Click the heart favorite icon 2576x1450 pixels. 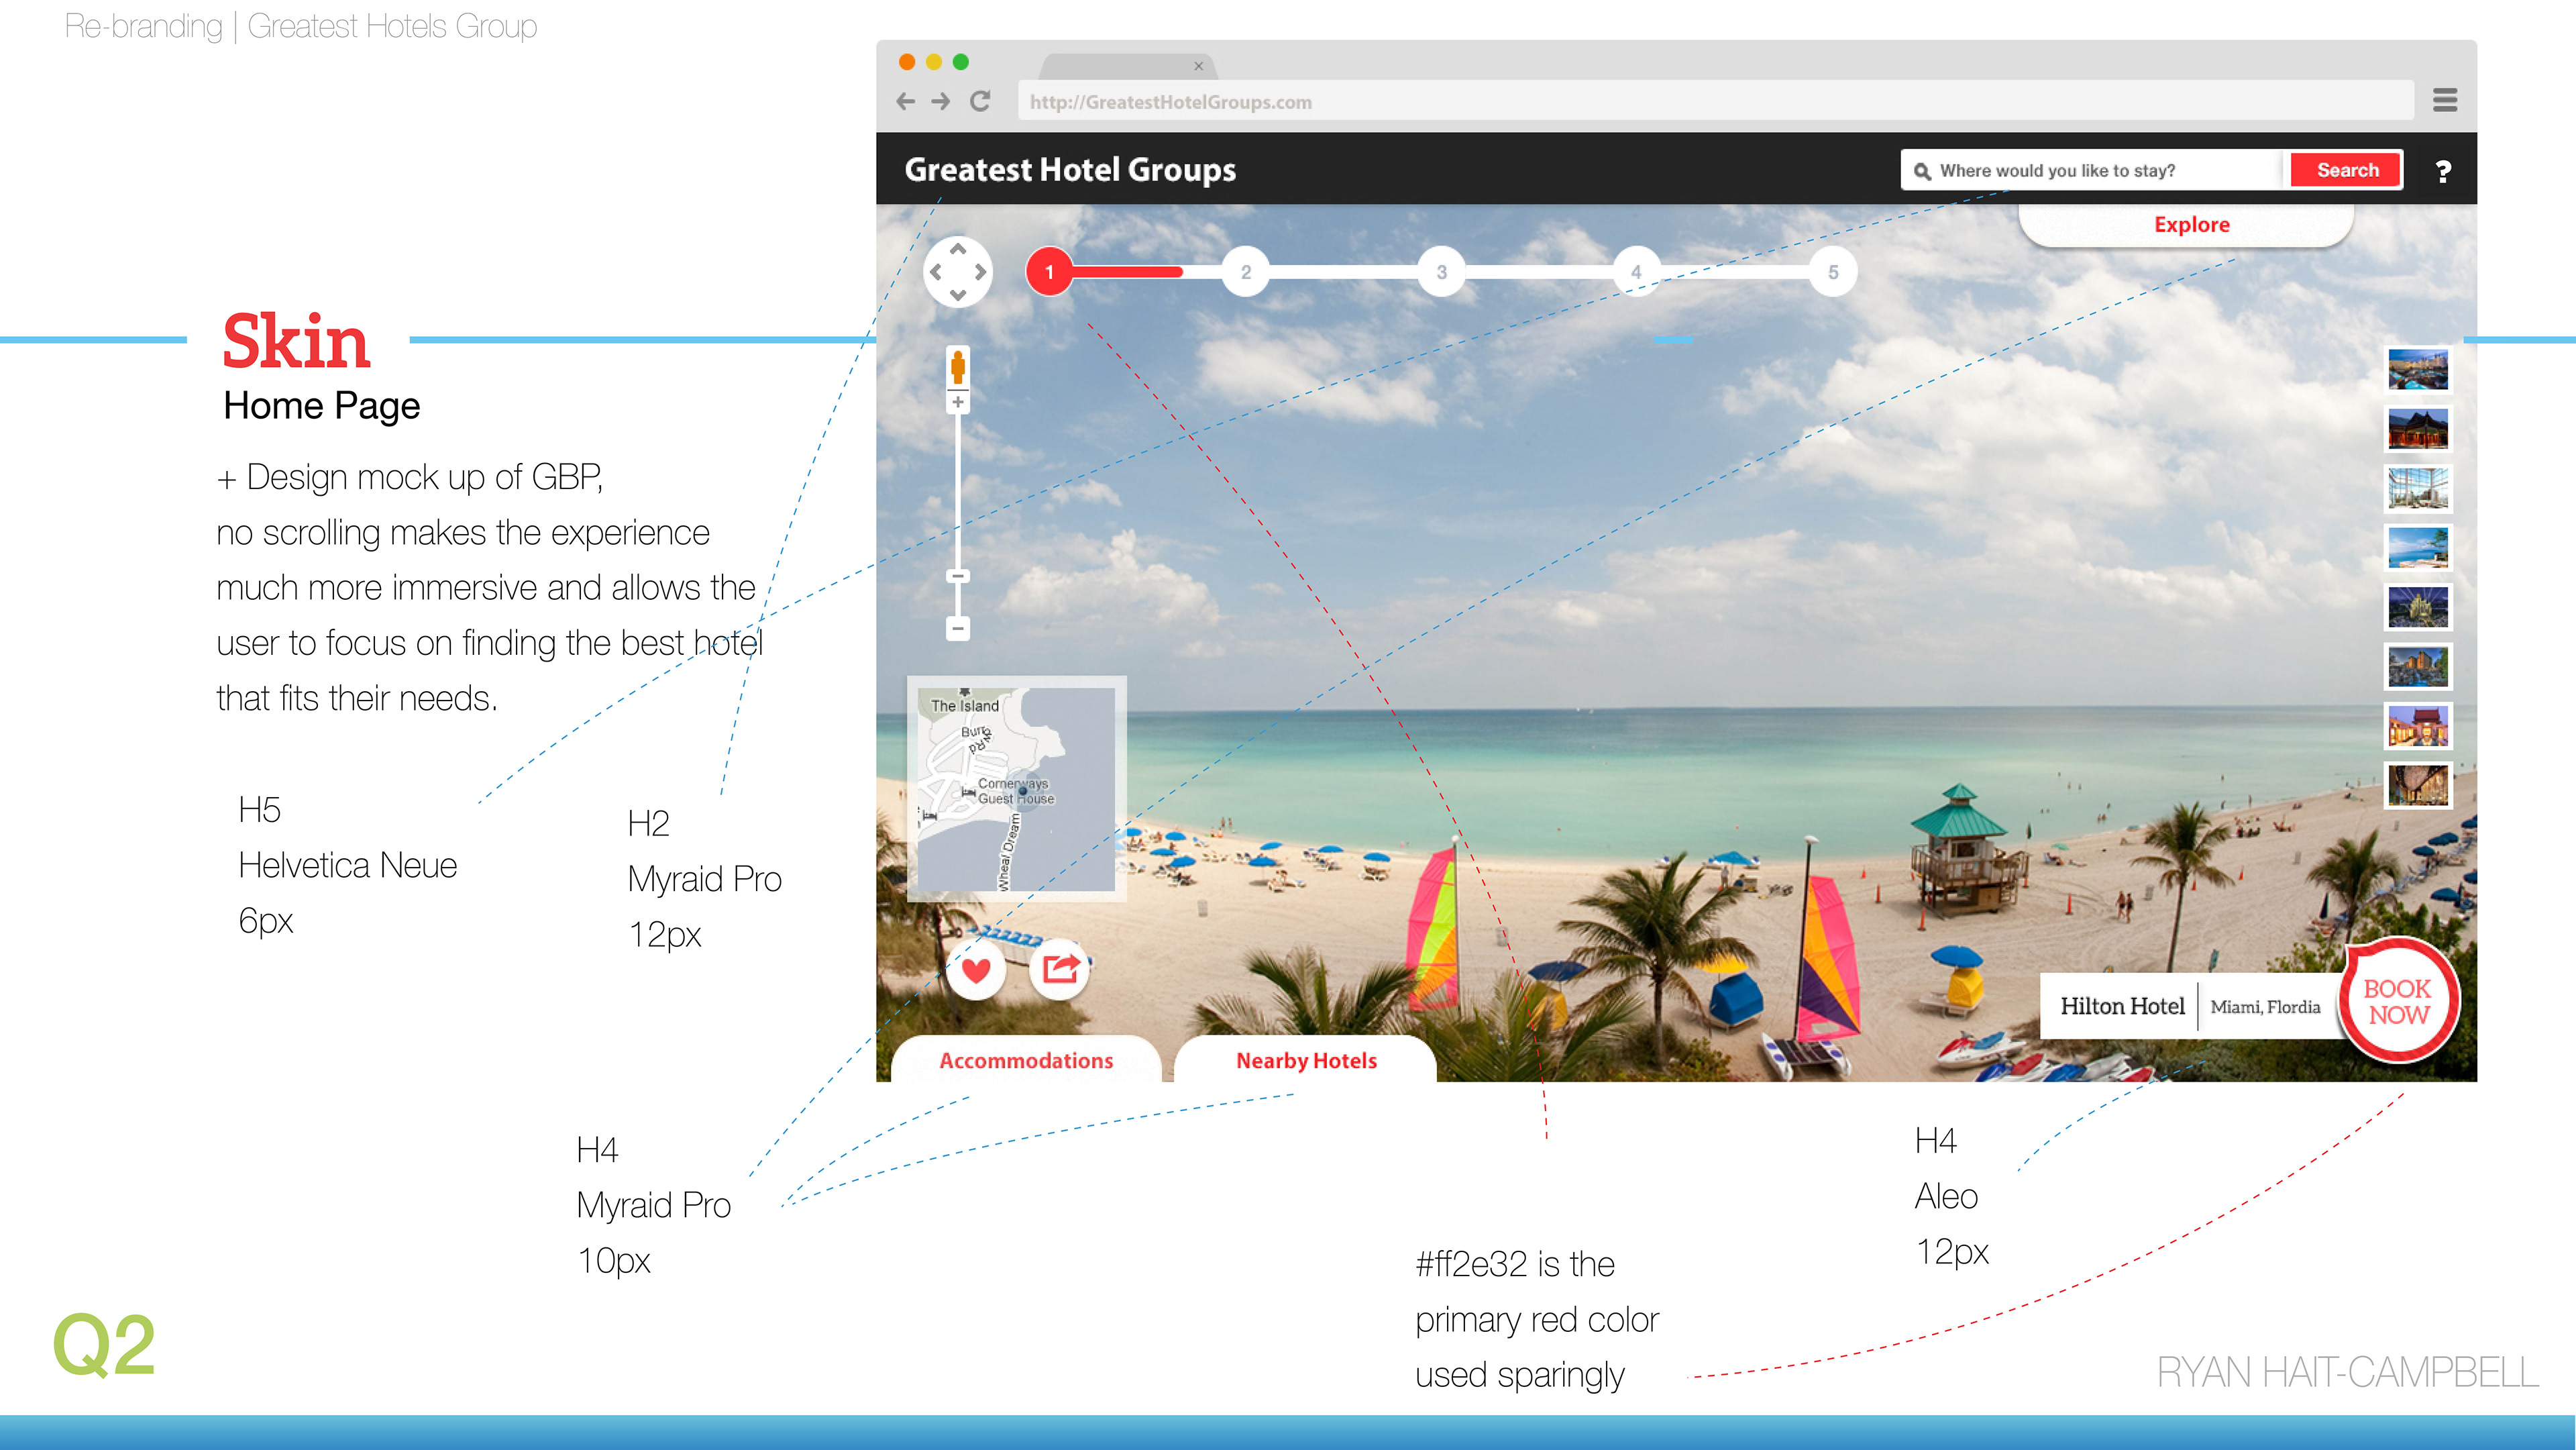coord(976,969)
